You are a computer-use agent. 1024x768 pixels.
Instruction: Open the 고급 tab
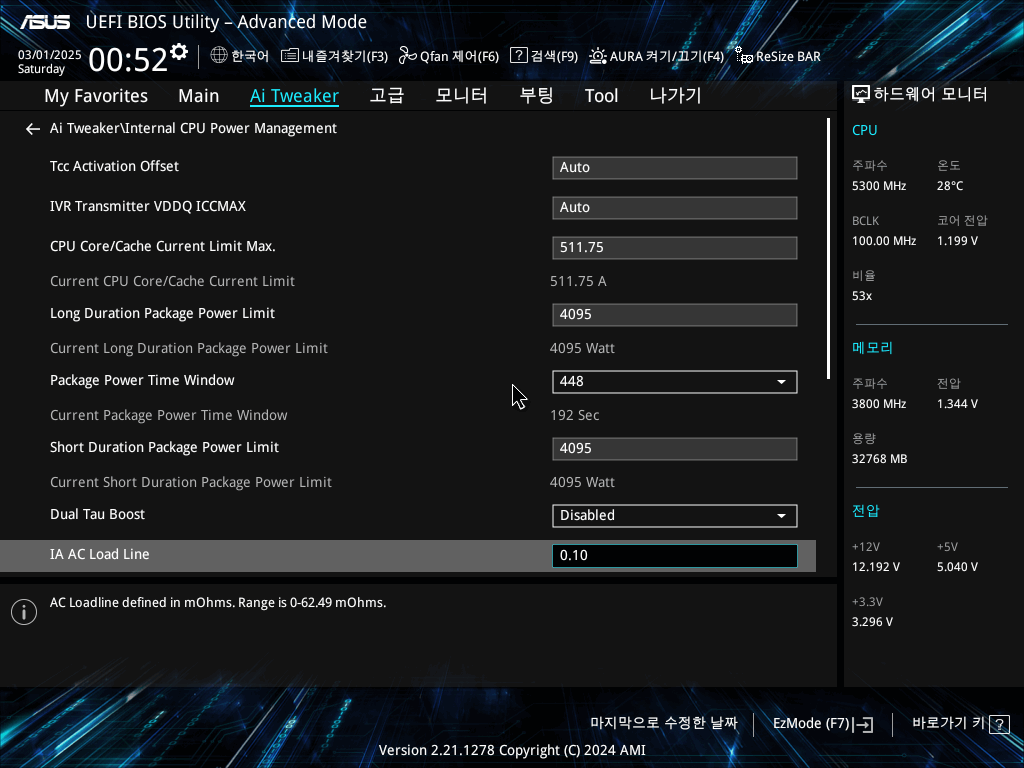(387, 95)
